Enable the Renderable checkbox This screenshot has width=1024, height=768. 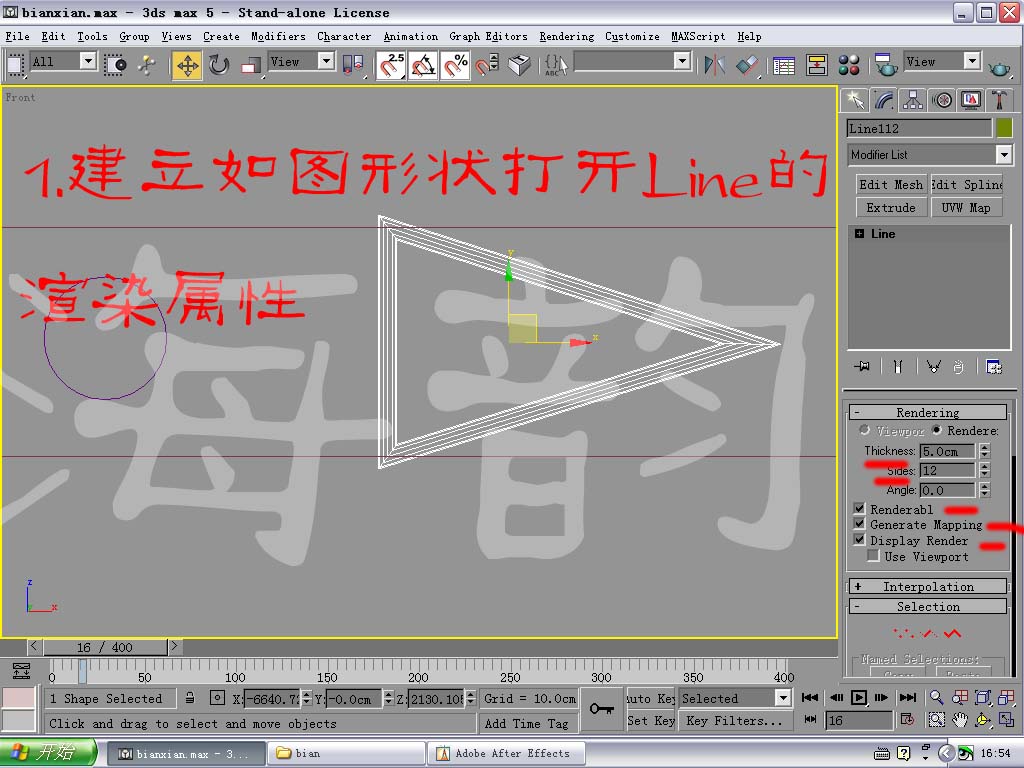pos(860,508)
